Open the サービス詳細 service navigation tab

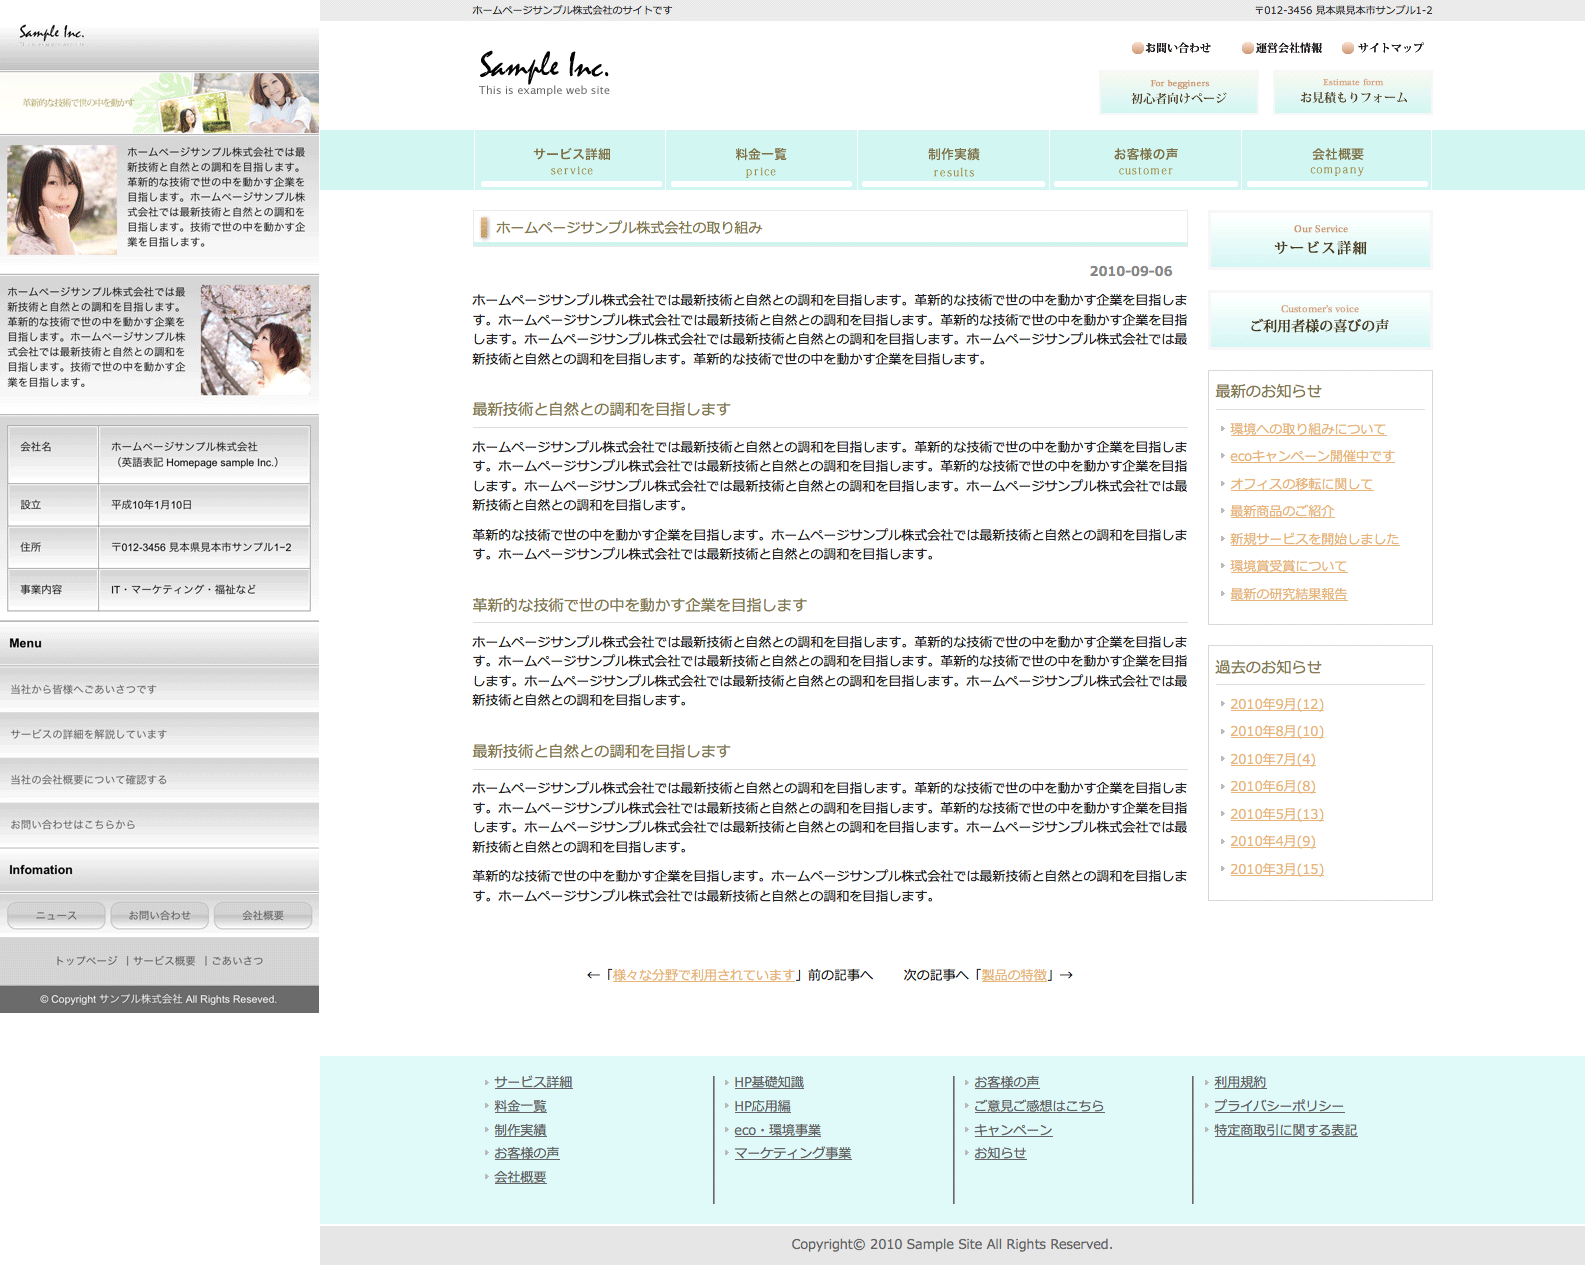pyautogui.click(x=571, y=161)
